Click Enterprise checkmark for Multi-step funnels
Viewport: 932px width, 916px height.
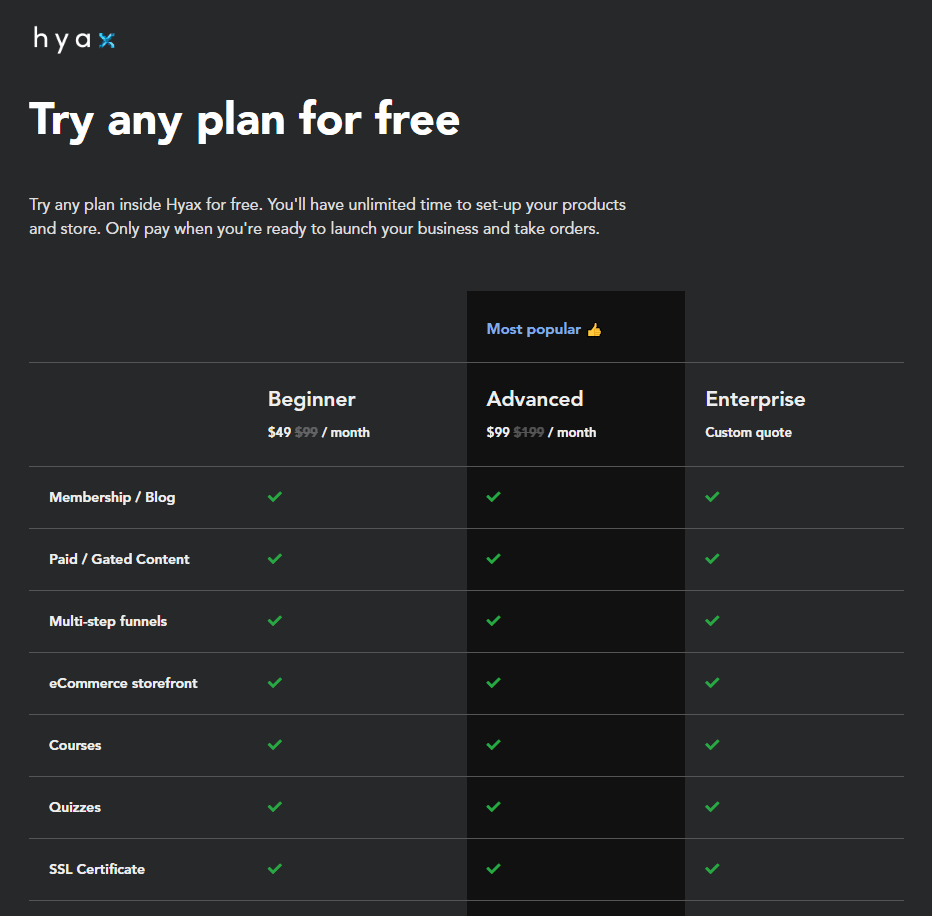[712, 621]
